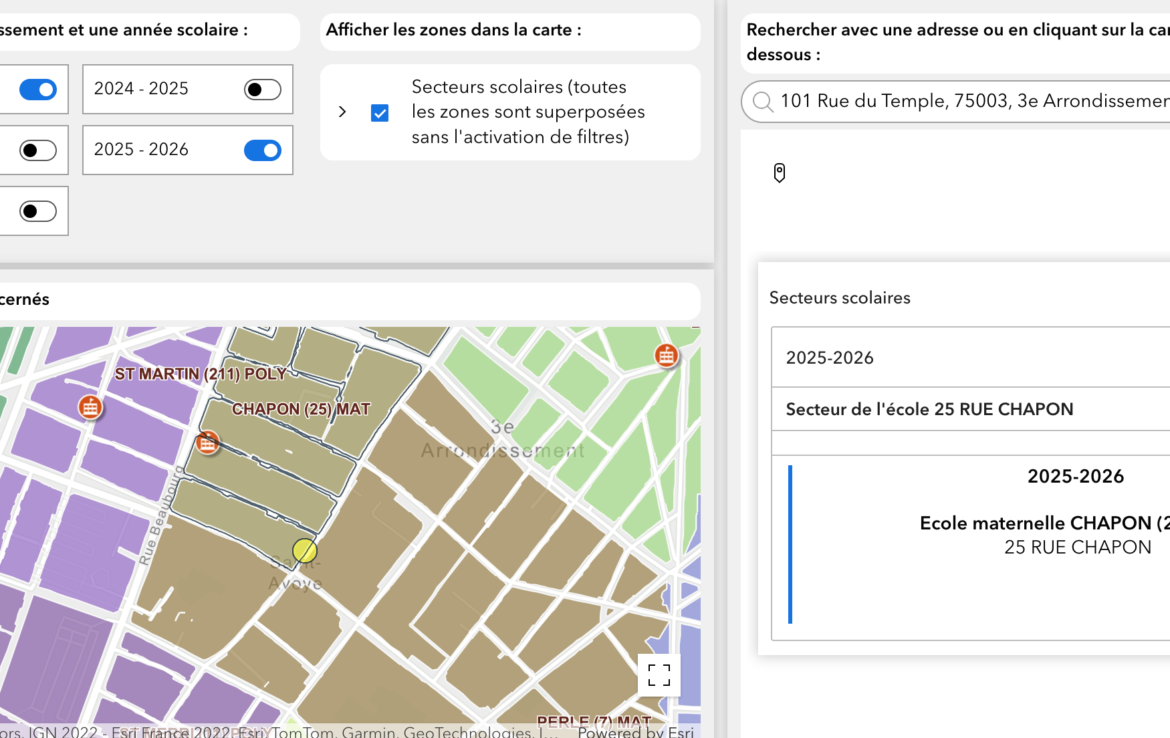Click the PERLE (7) MAT map label
Image resolution: width=1170 pixels, height=738 pixels.
[594, 721]
